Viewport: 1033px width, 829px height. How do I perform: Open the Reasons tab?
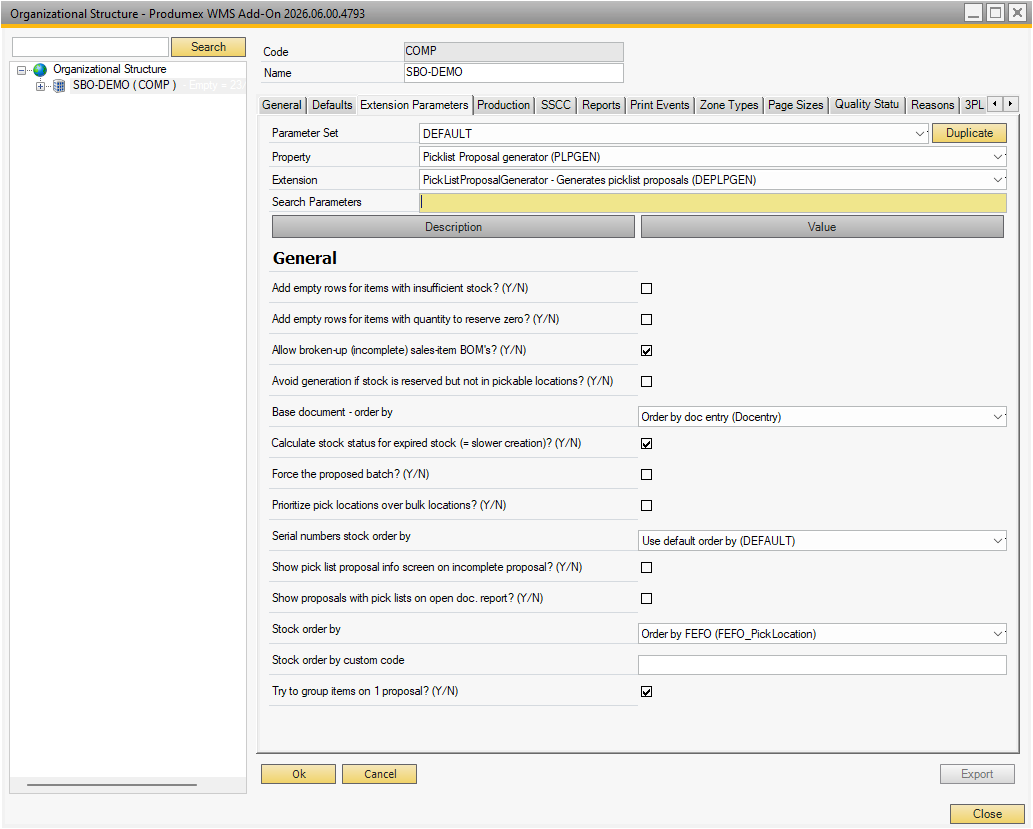pyautogui.click(x=932, y=105)
